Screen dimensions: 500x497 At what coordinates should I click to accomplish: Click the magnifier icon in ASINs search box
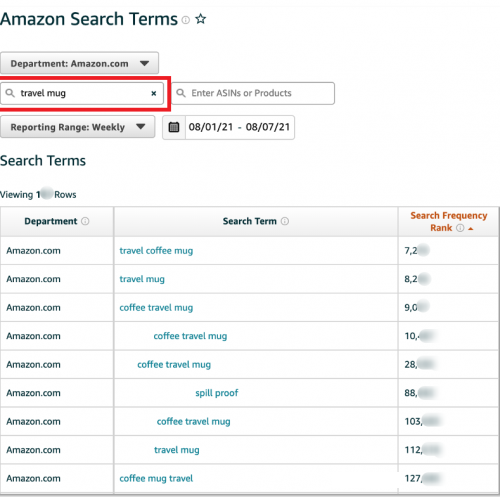(x=181, y=93)
